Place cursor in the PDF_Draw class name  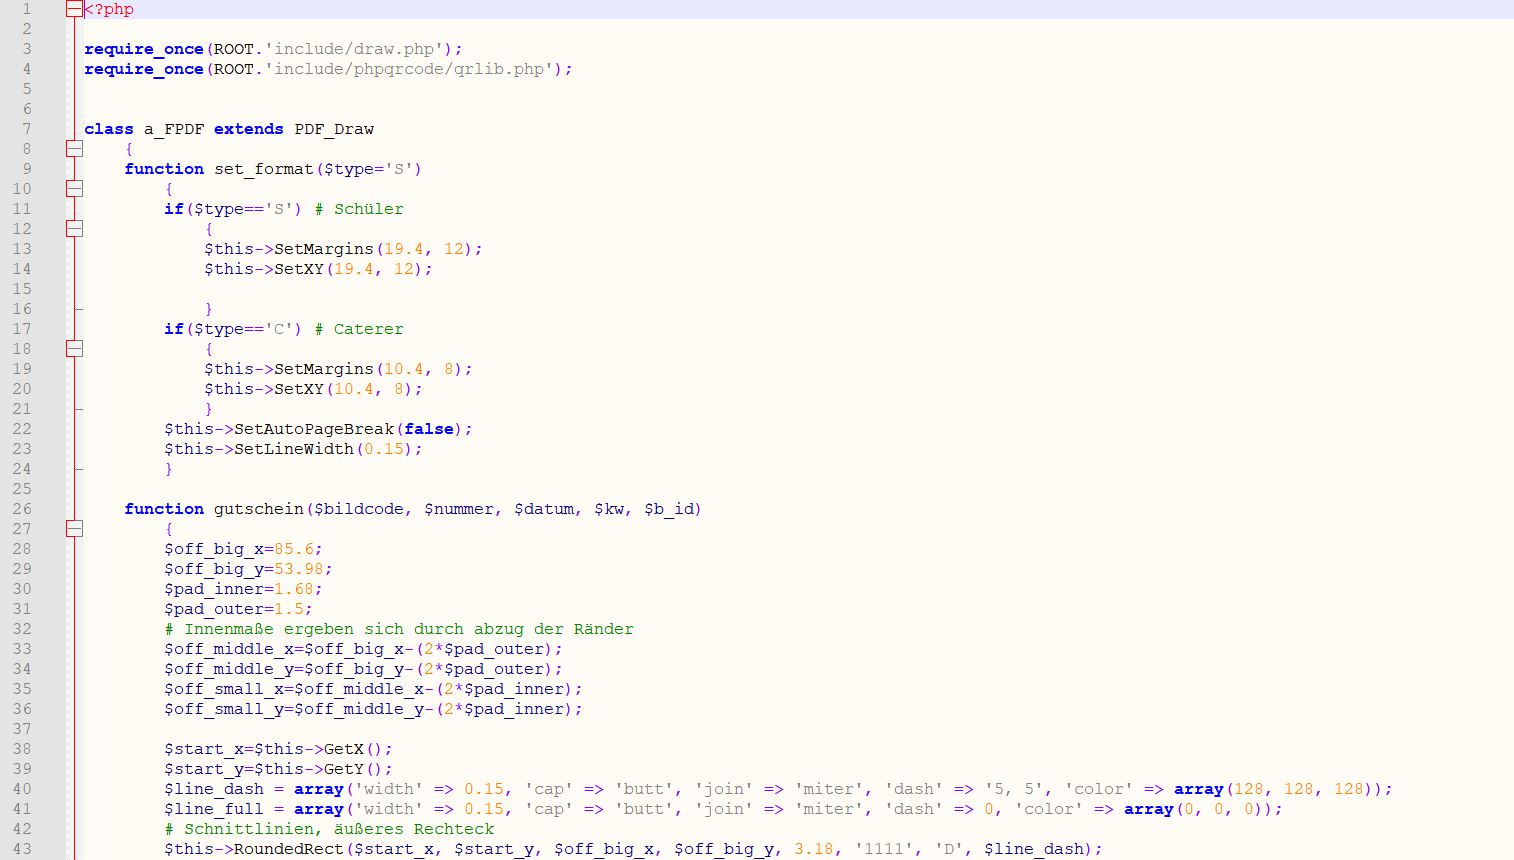334,129
